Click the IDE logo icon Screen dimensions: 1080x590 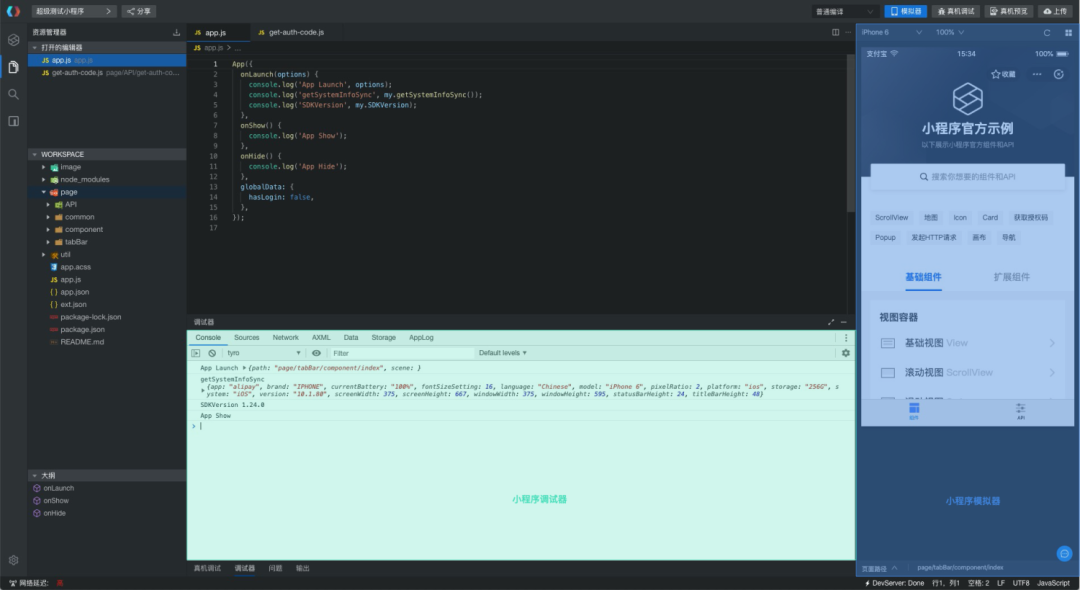pos(13,11)
